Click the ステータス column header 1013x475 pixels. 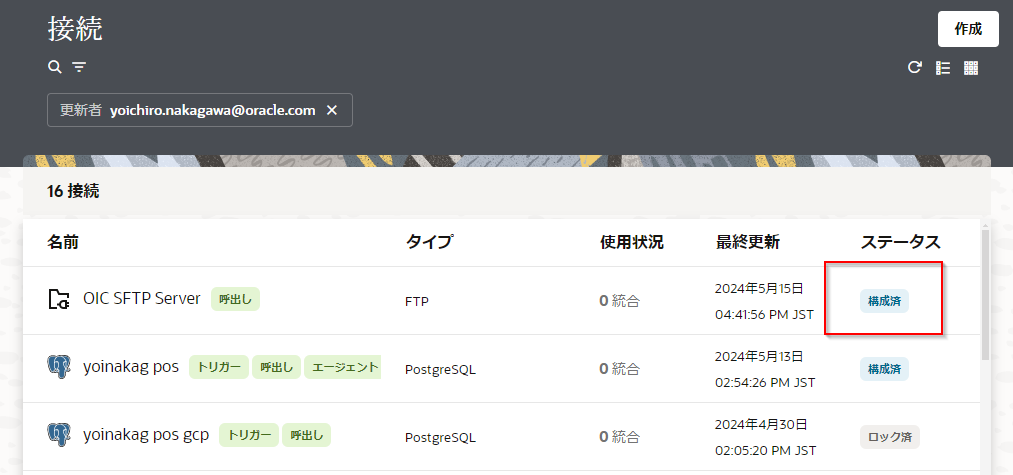[x=900, y=242]
